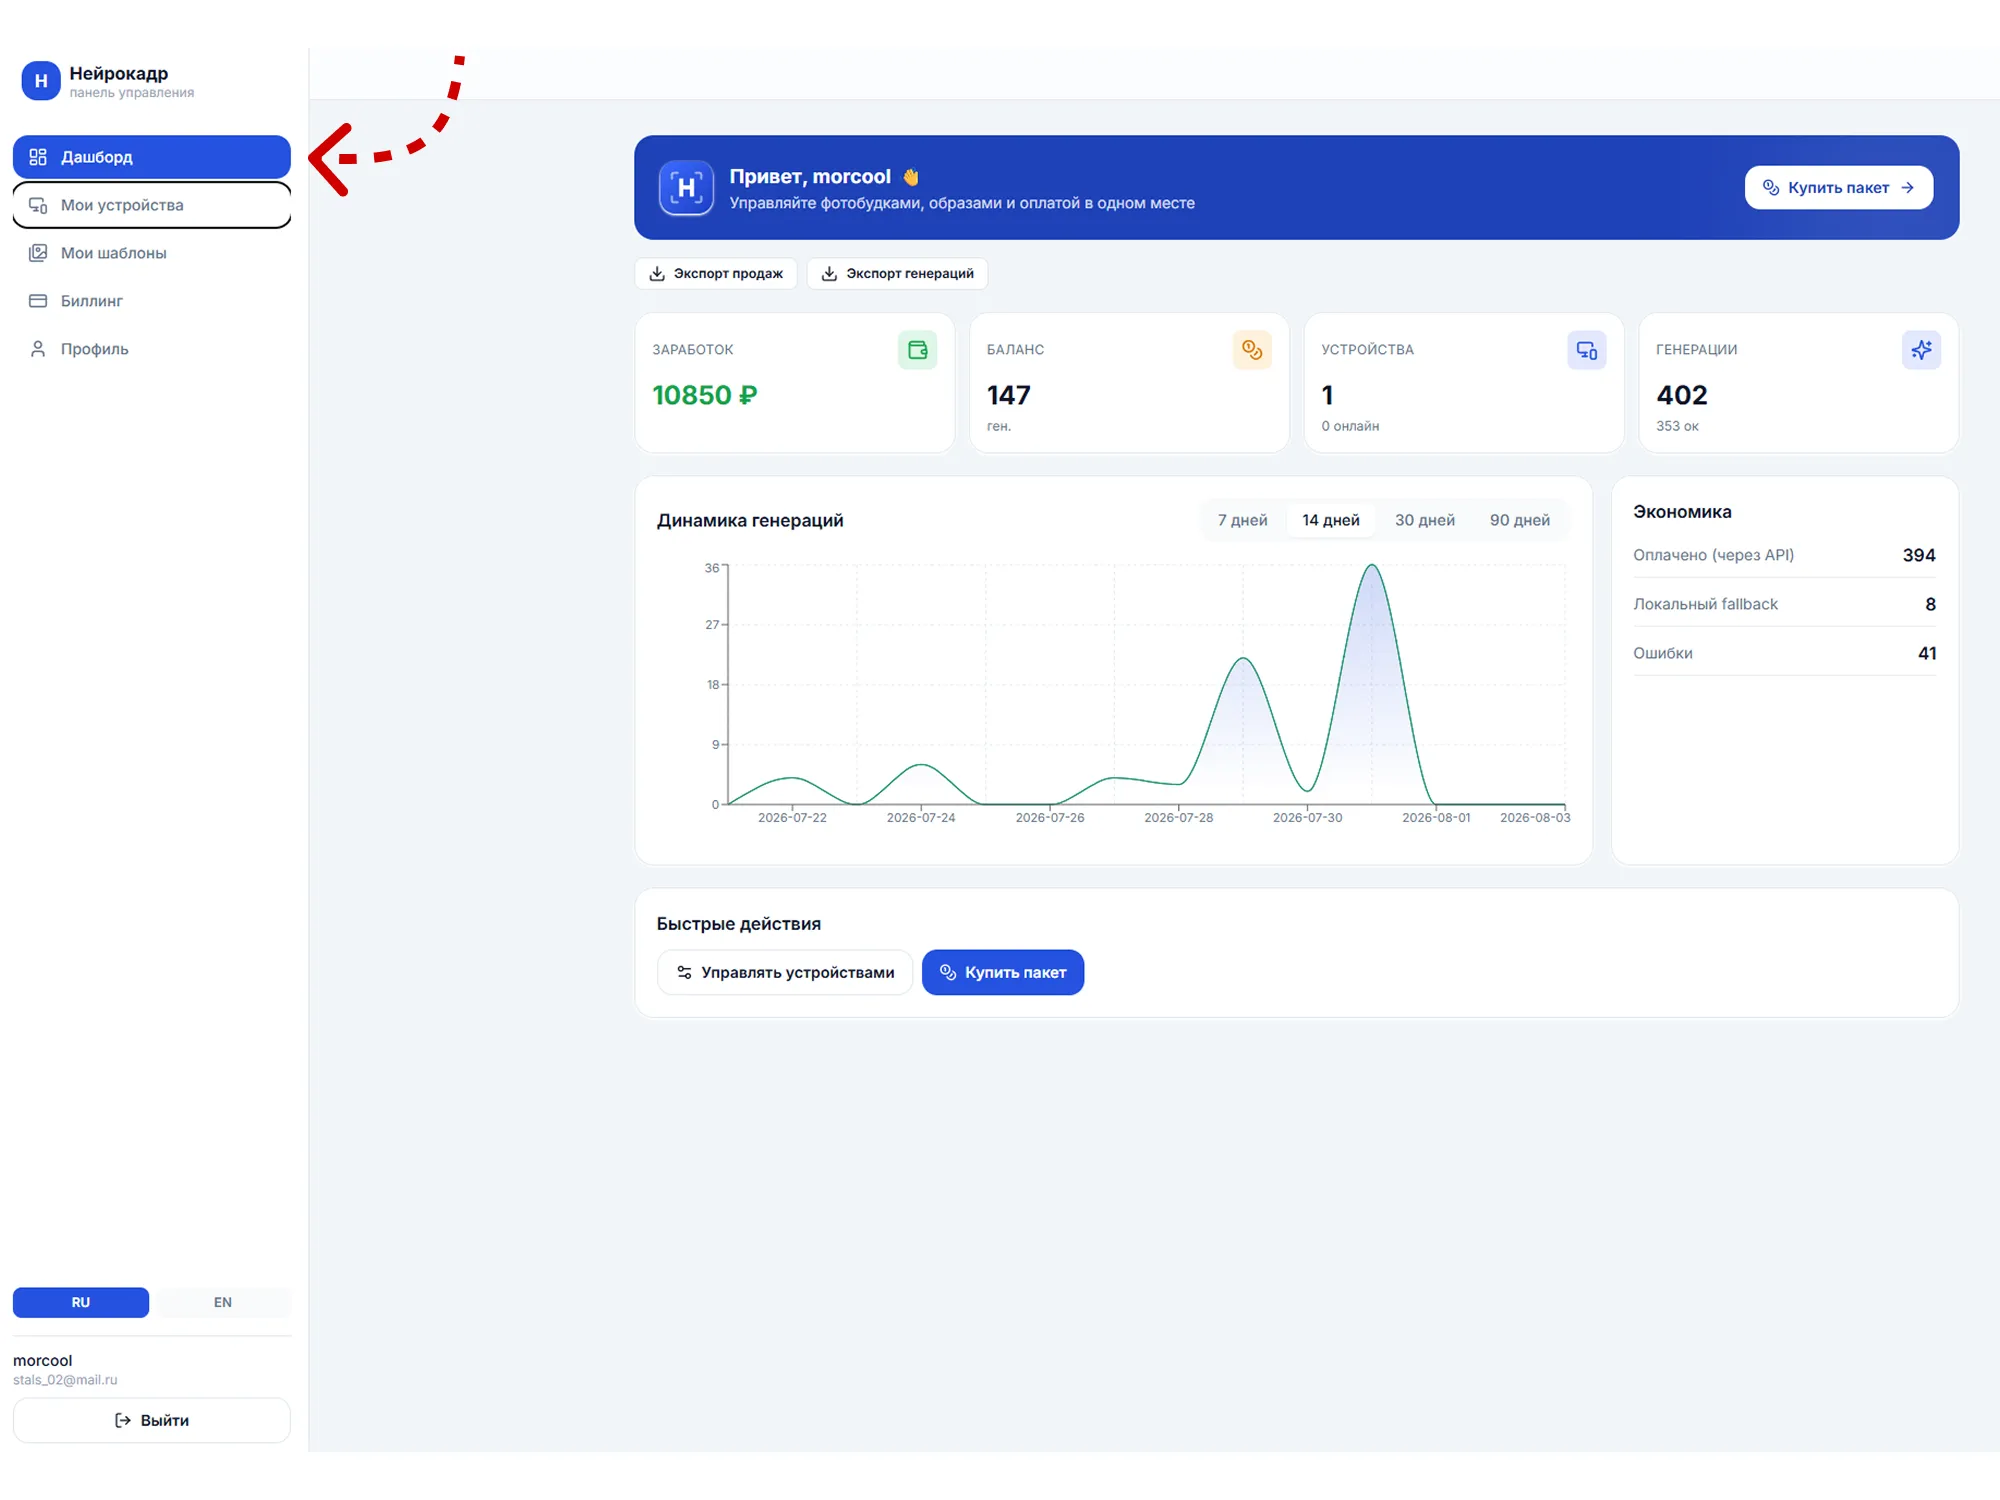Open Мои шаблоны page

tap(152, 253)
